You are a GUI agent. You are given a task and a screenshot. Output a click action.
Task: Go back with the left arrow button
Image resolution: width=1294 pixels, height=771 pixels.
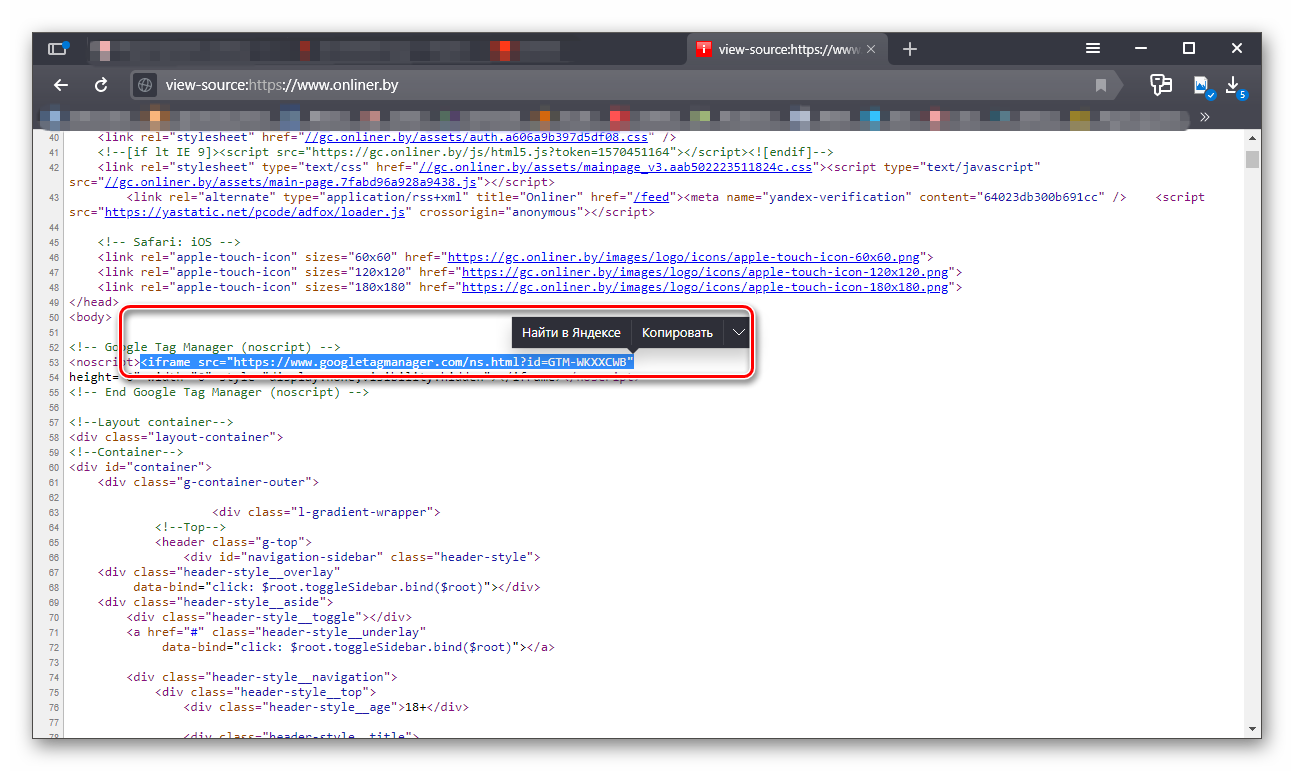tap(61, 85)
